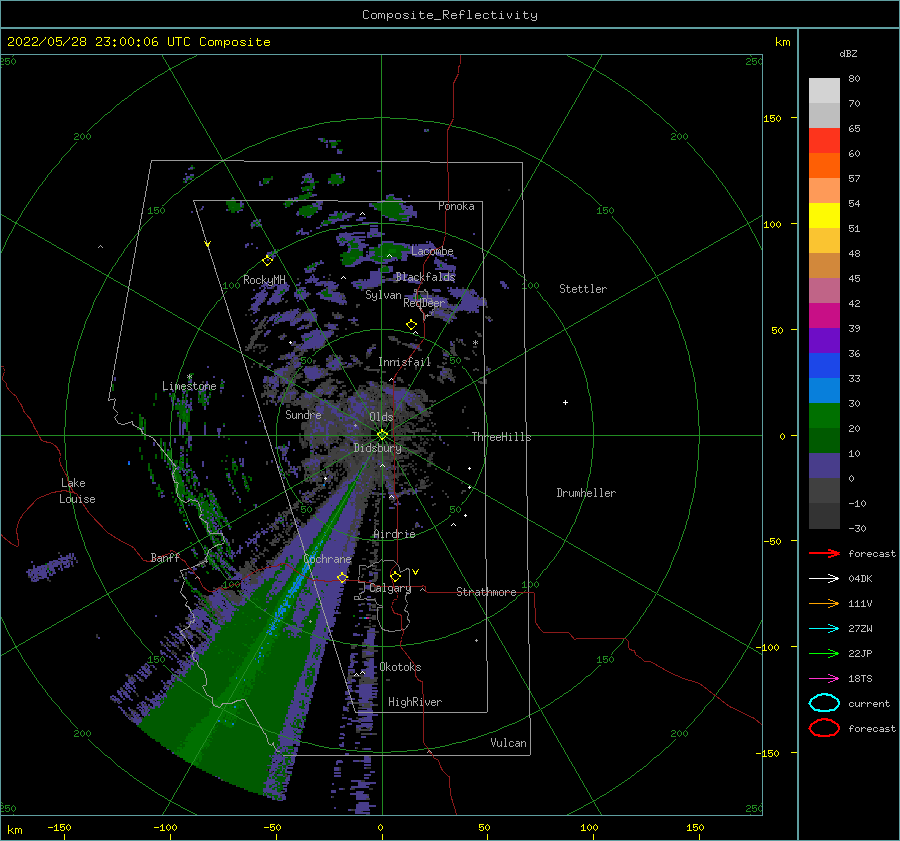Click the Airdrie label
The width and height of the screenshot is (900, 841).
click(394, 534)
